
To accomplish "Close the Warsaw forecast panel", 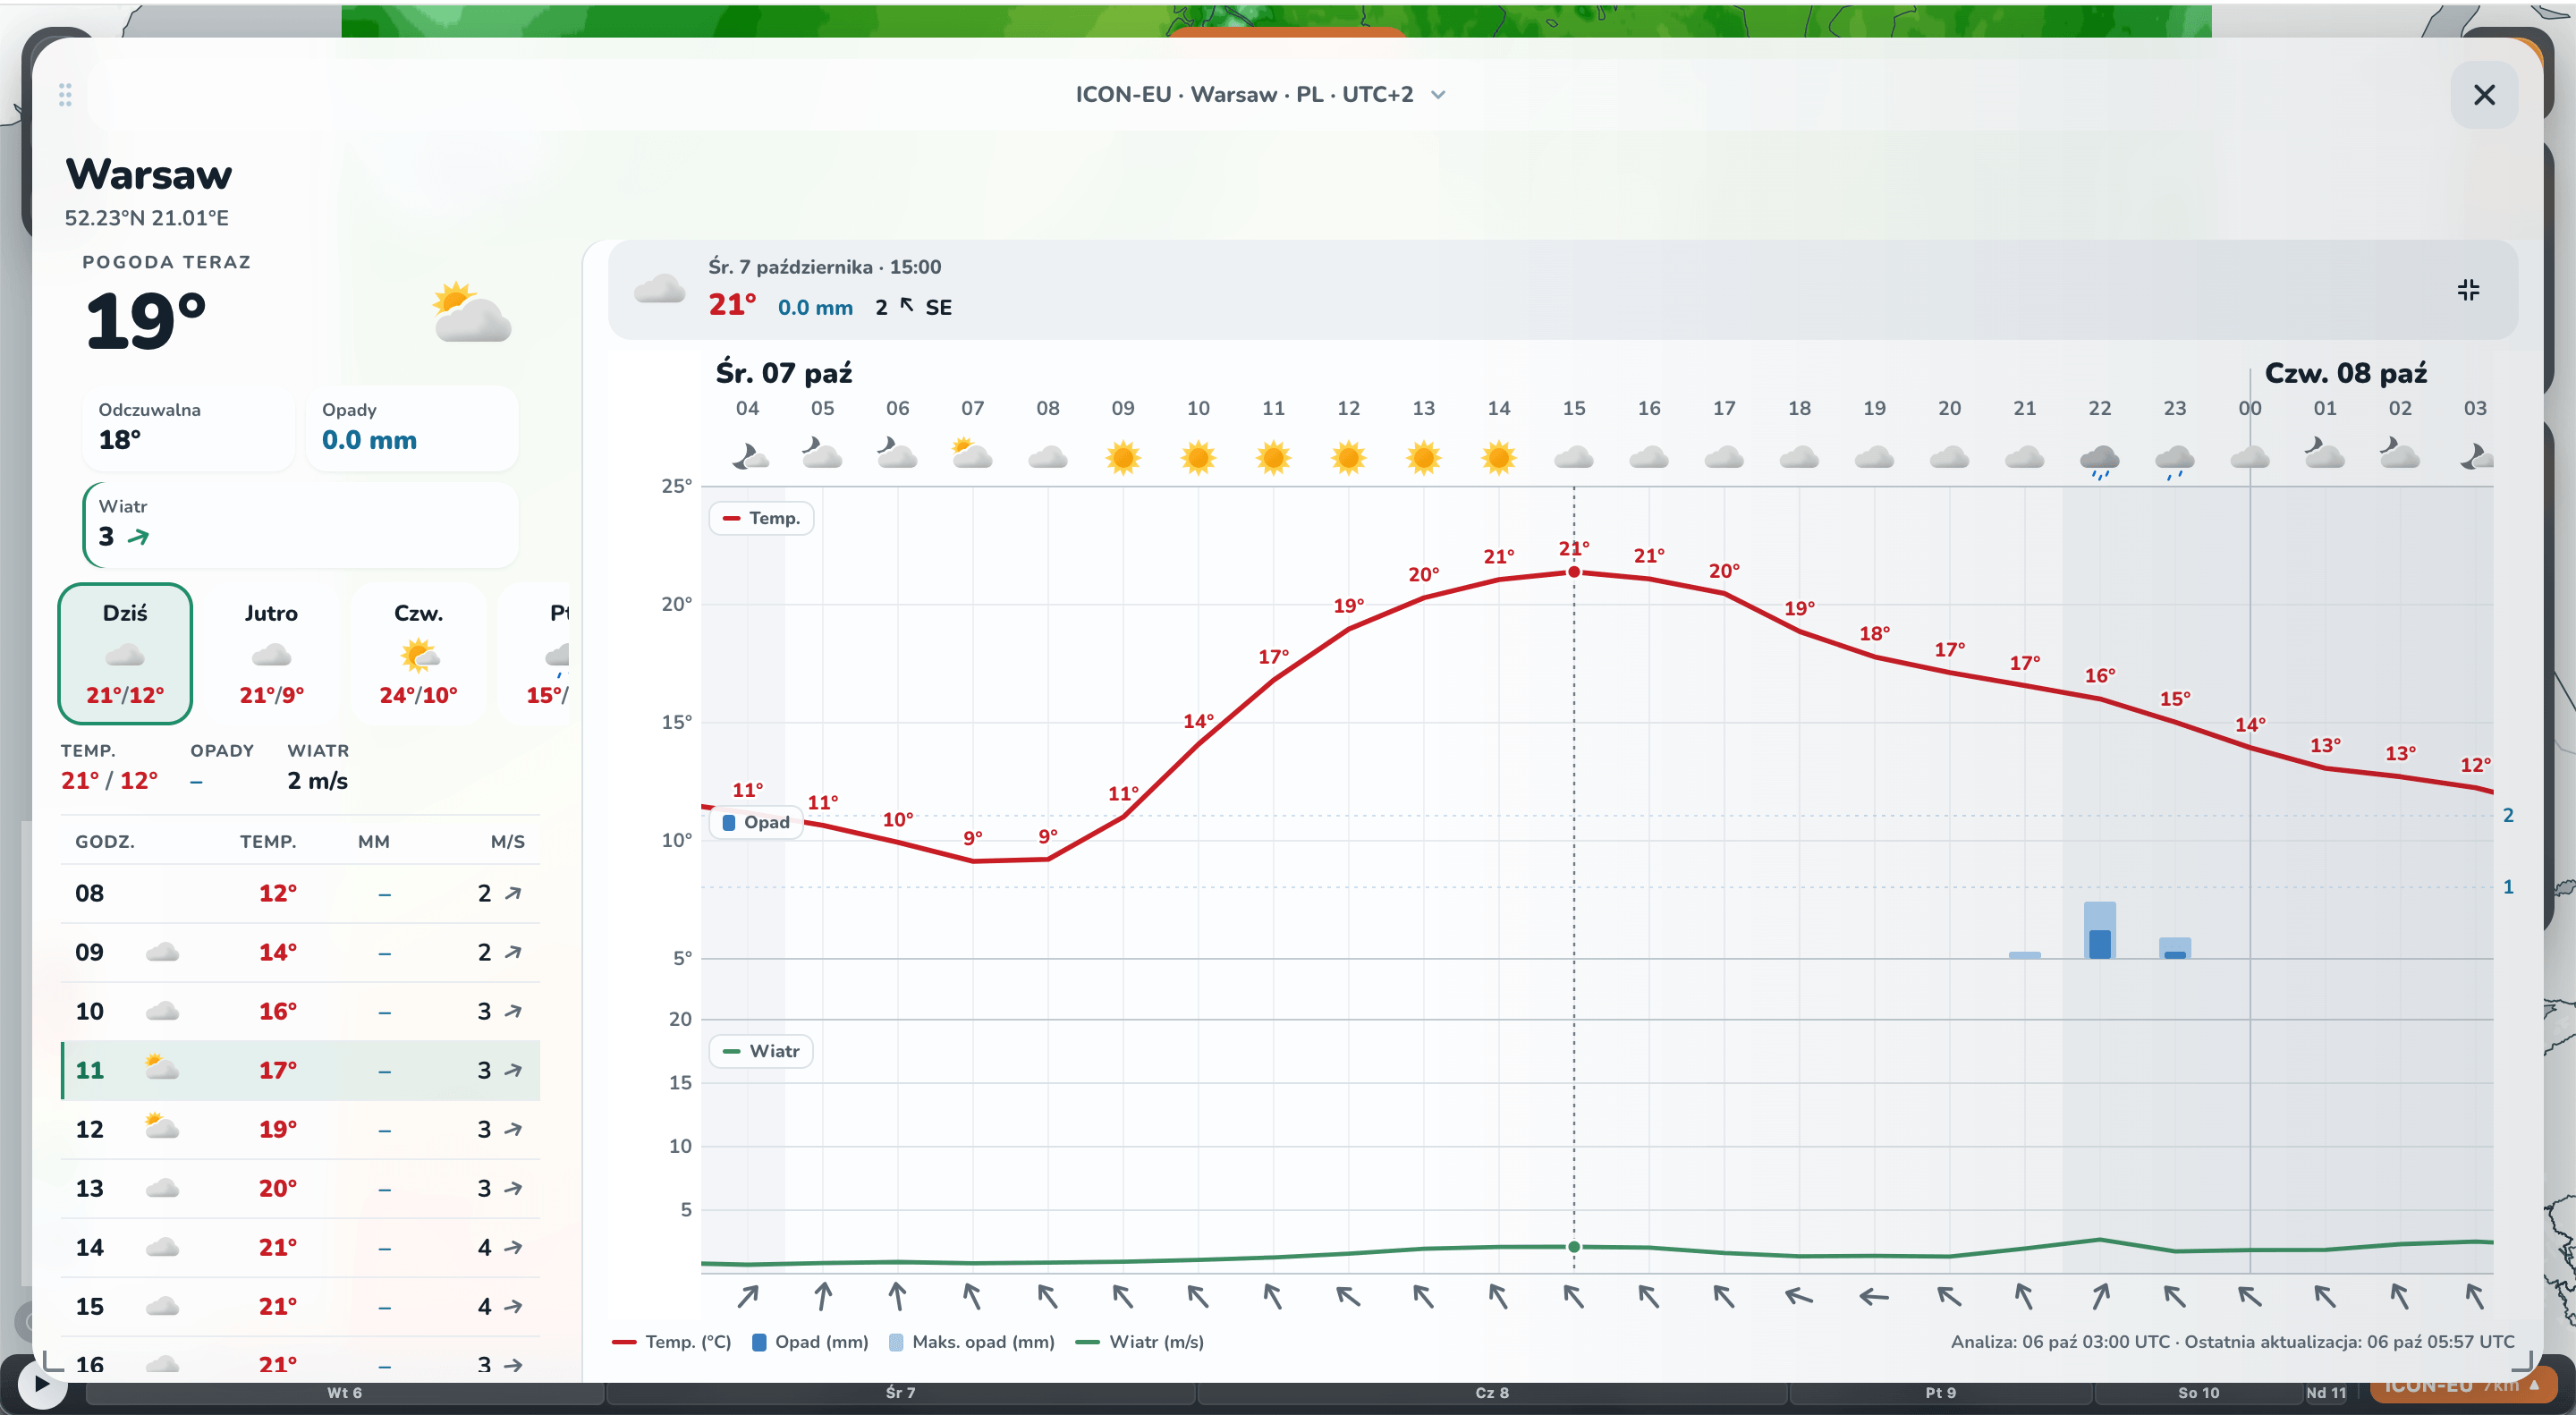I will 2484,95.
